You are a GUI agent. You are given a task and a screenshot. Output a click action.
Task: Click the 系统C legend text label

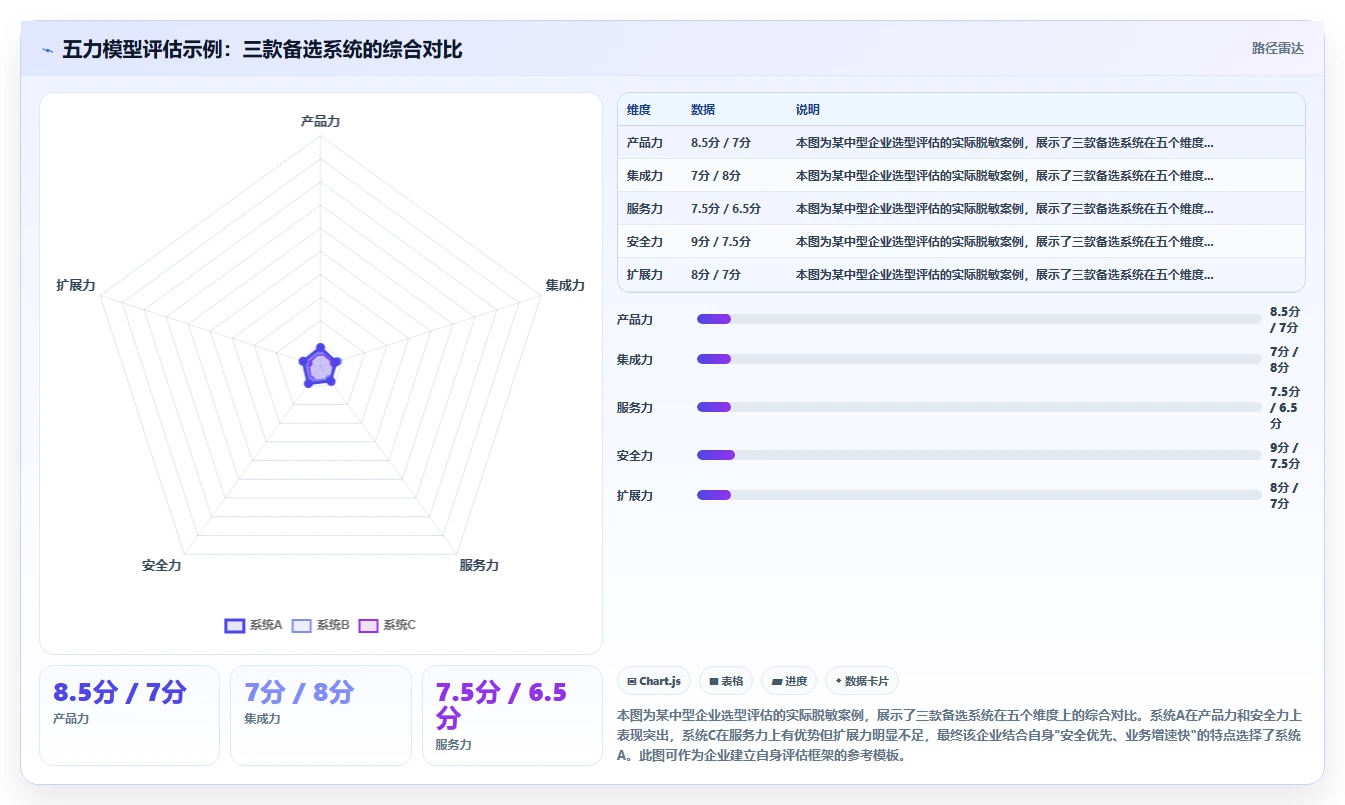(400, 625)
